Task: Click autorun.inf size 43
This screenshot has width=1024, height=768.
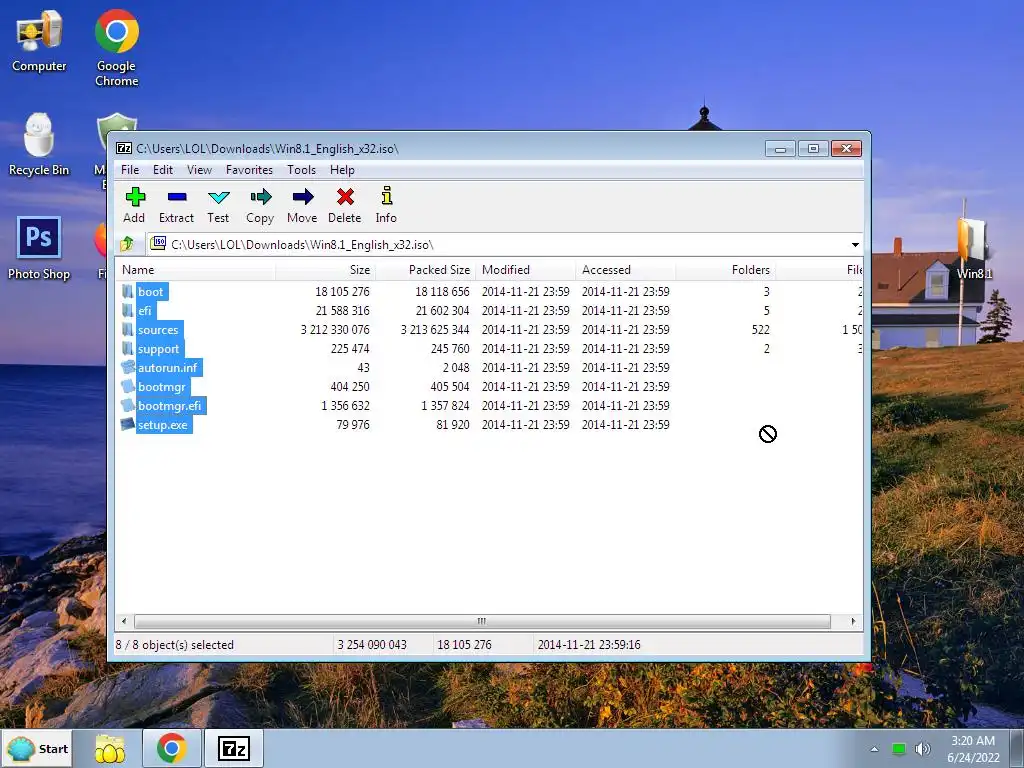Action: [x=363, y=367]
